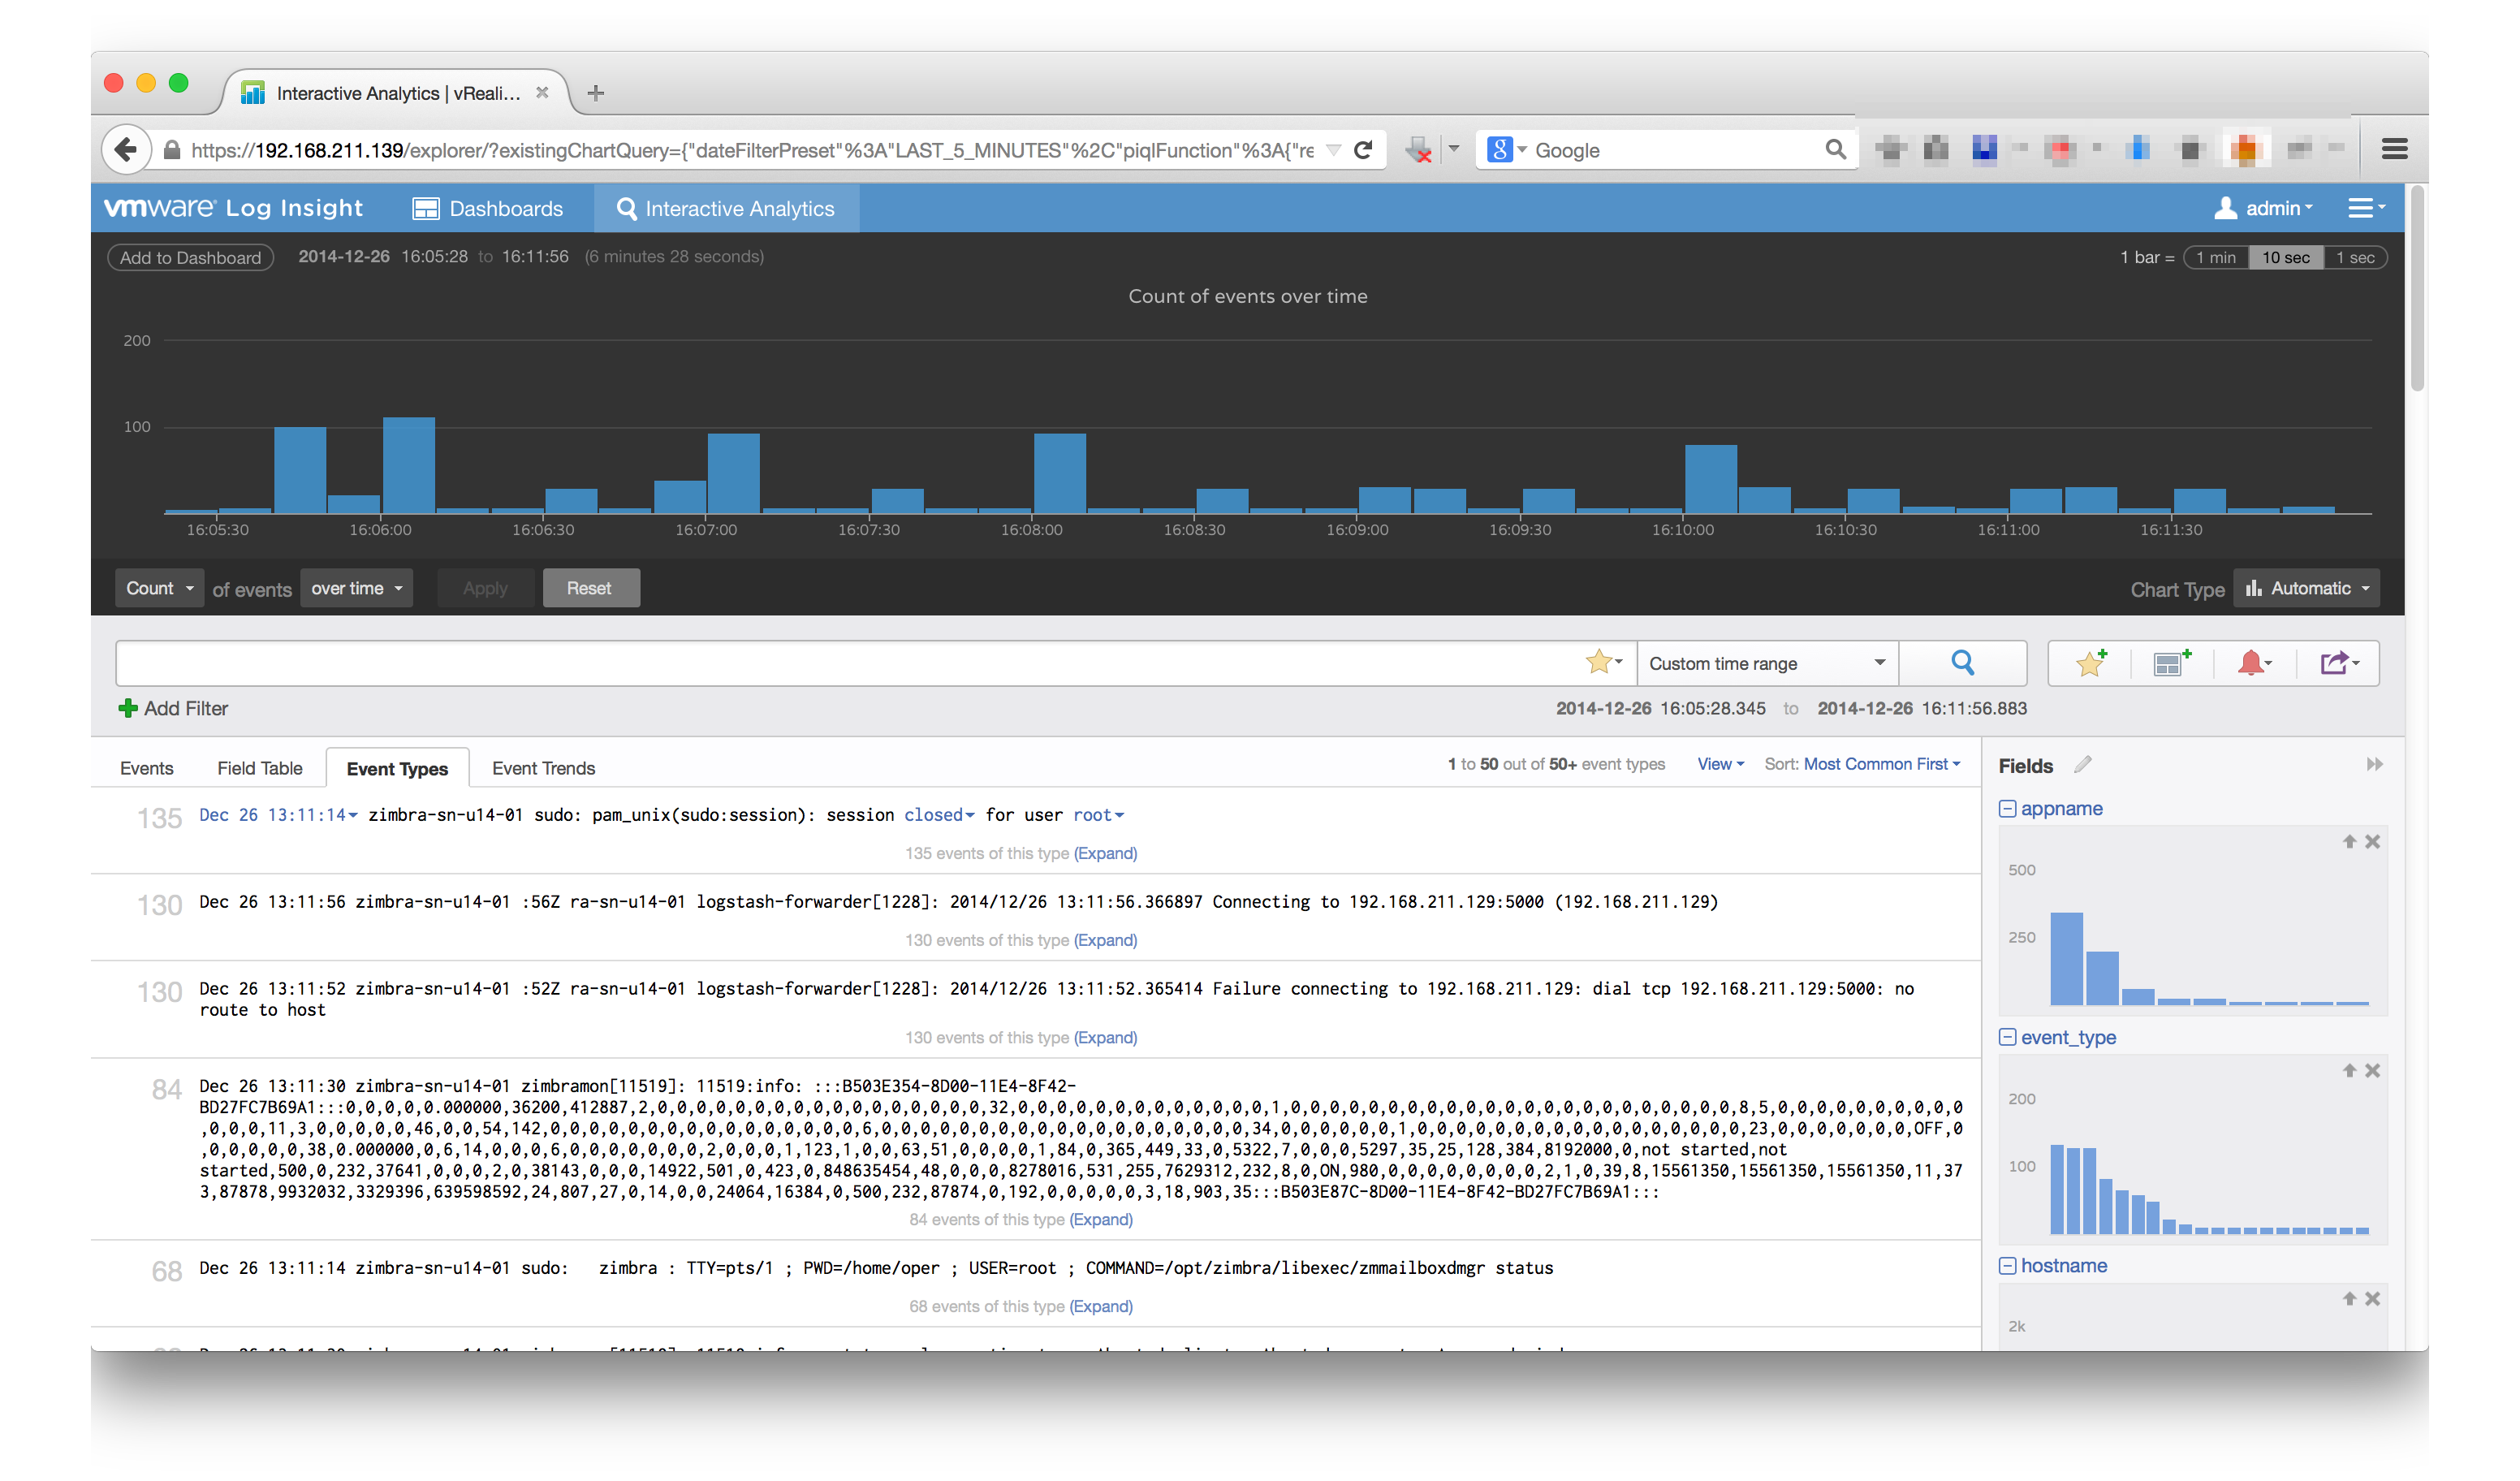Click the Add Filter link
The image size is (2520, 1481).
(x=186, y=708)
